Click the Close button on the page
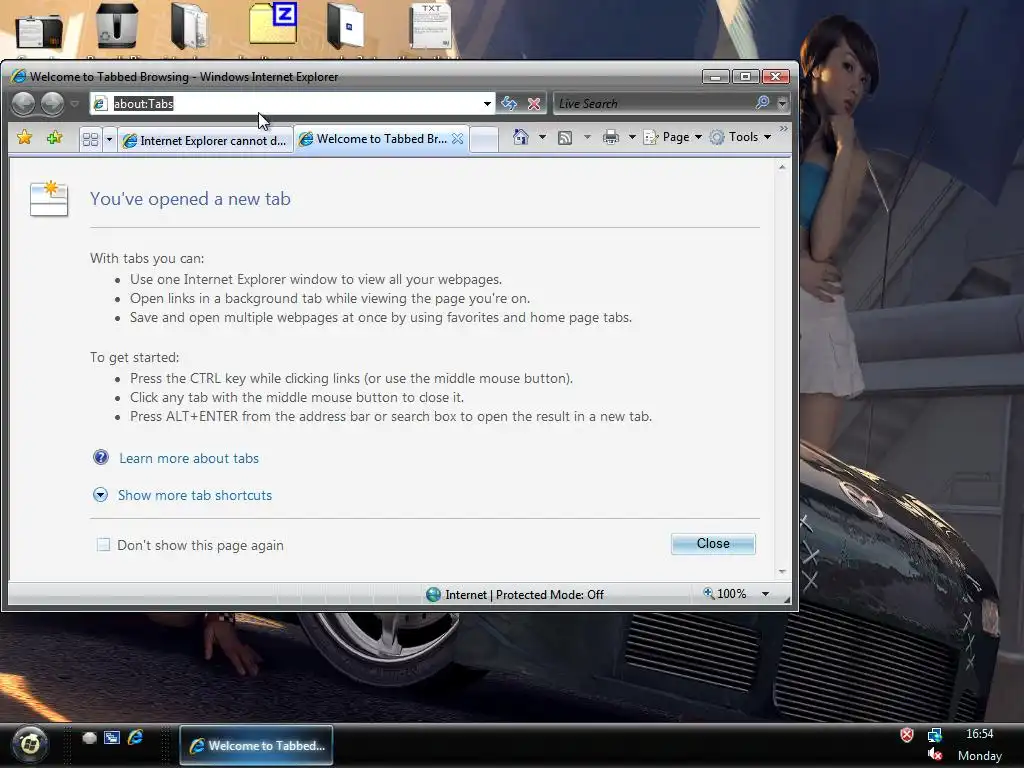Image resolution: width=1024 pixels, height=768 pixels. click(x=713, y=543)
